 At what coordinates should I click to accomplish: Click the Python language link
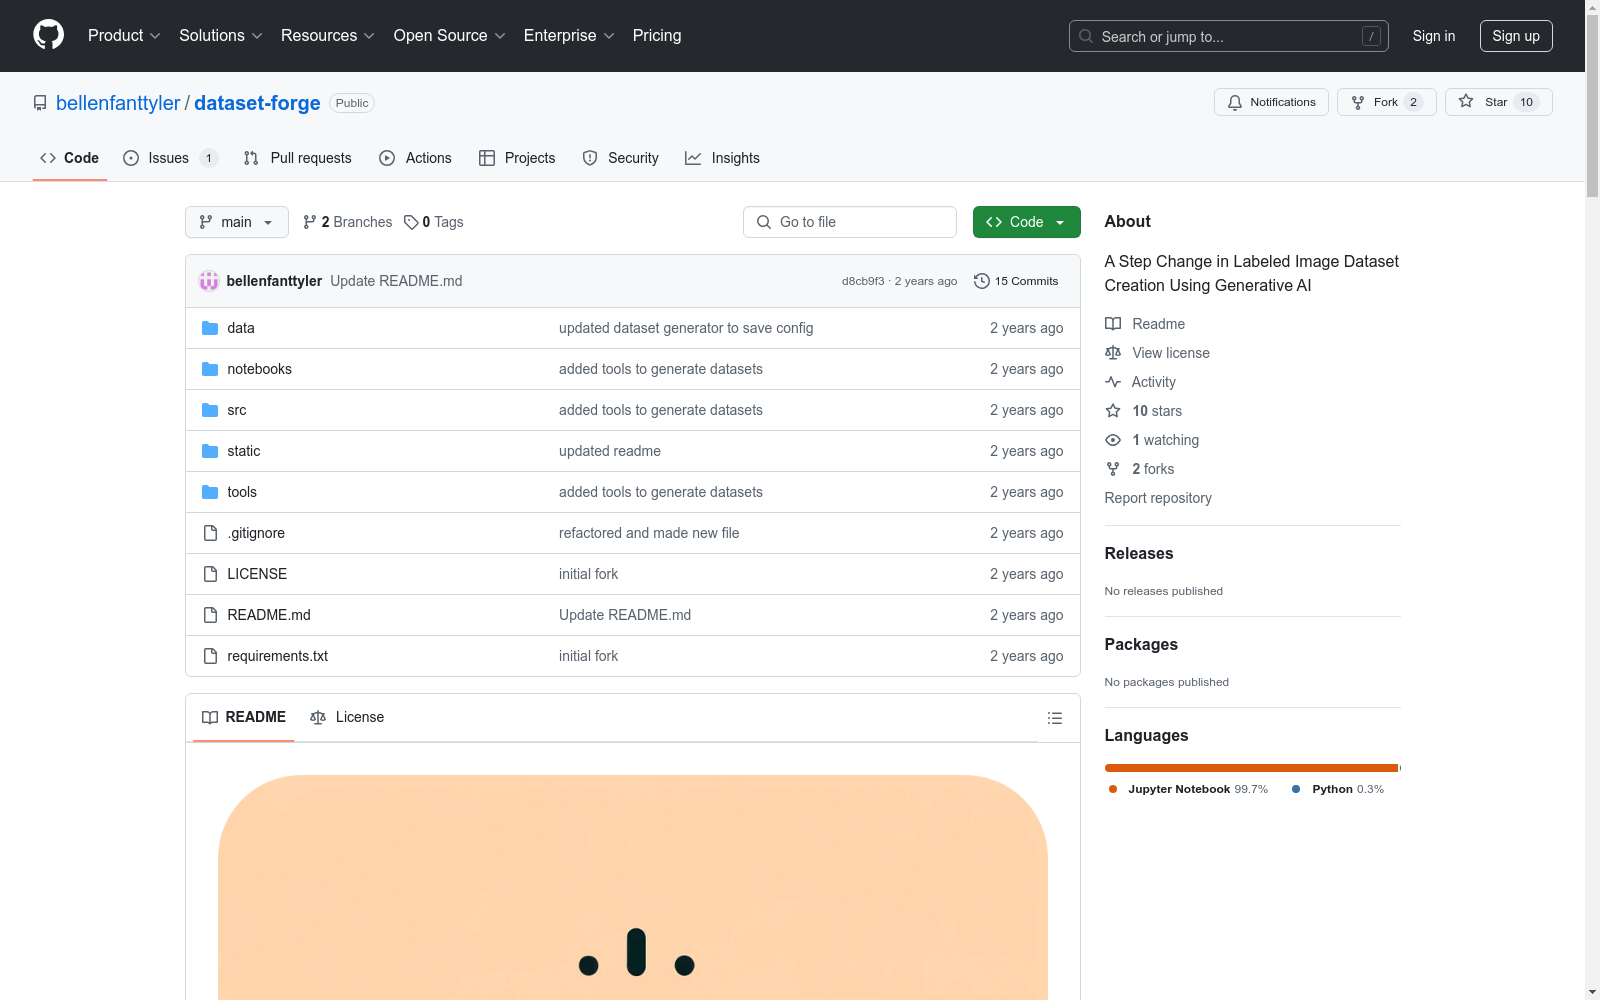[x=1338, y=789]
